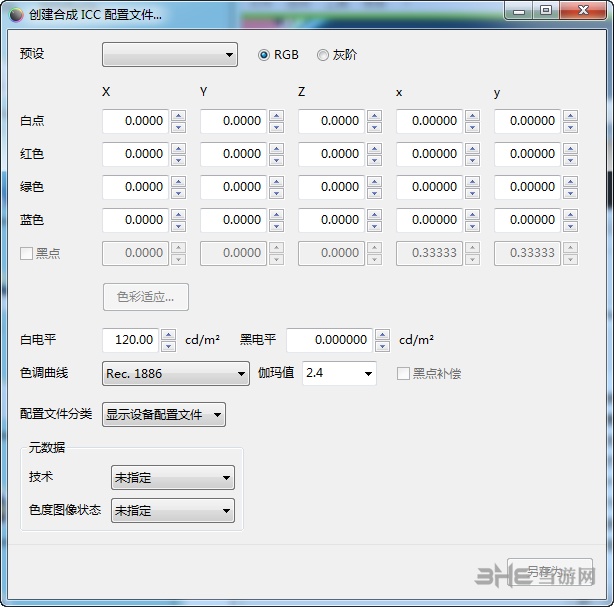Image resolution: width=614 pixels, height=607 pixels.
Task: Open the 色度图像状态 dropdown
Action: click(173, 510)
